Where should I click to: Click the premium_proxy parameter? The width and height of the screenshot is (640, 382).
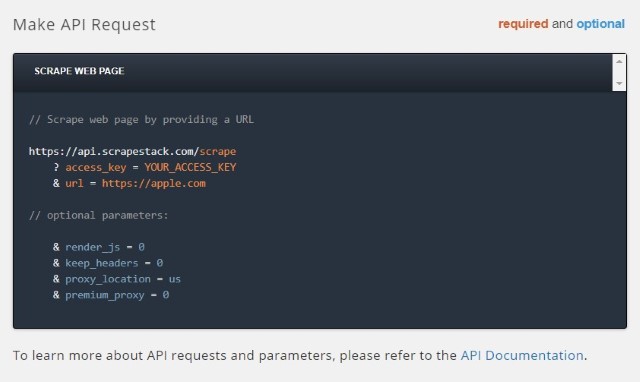[x=105, y=295]
